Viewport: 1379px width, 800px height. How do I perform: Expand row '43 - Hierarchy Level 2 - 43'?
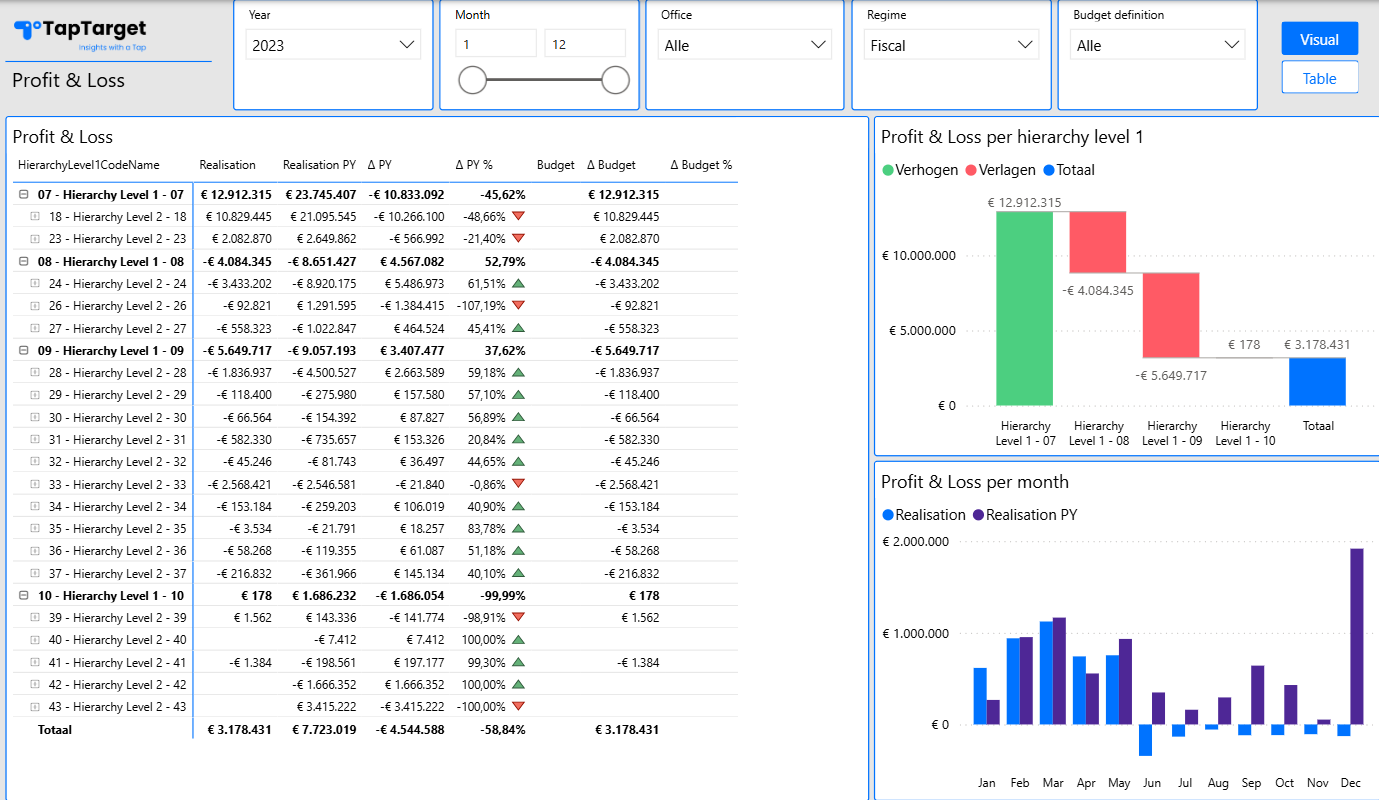pyautogui.click(x=32, y=706)
